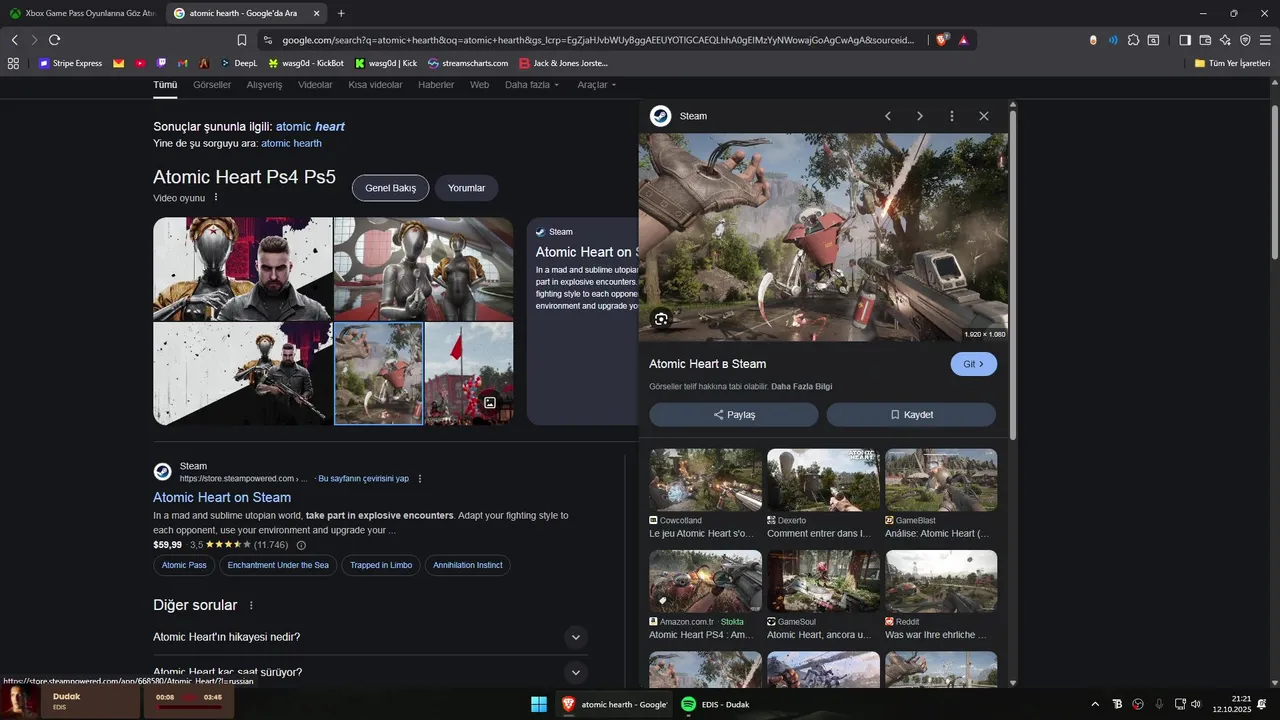This screenshot has width=1280, height=720.
Task: Open the DeepL bookmark
Action: [238, 63]
